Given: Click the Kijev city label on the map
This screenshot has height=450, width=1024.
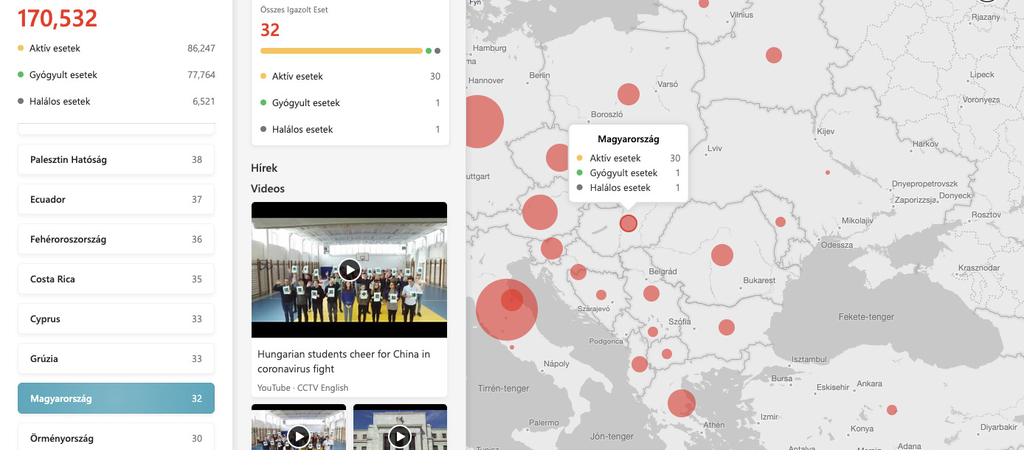Looking at the screenshot, I should coord(825,132).
